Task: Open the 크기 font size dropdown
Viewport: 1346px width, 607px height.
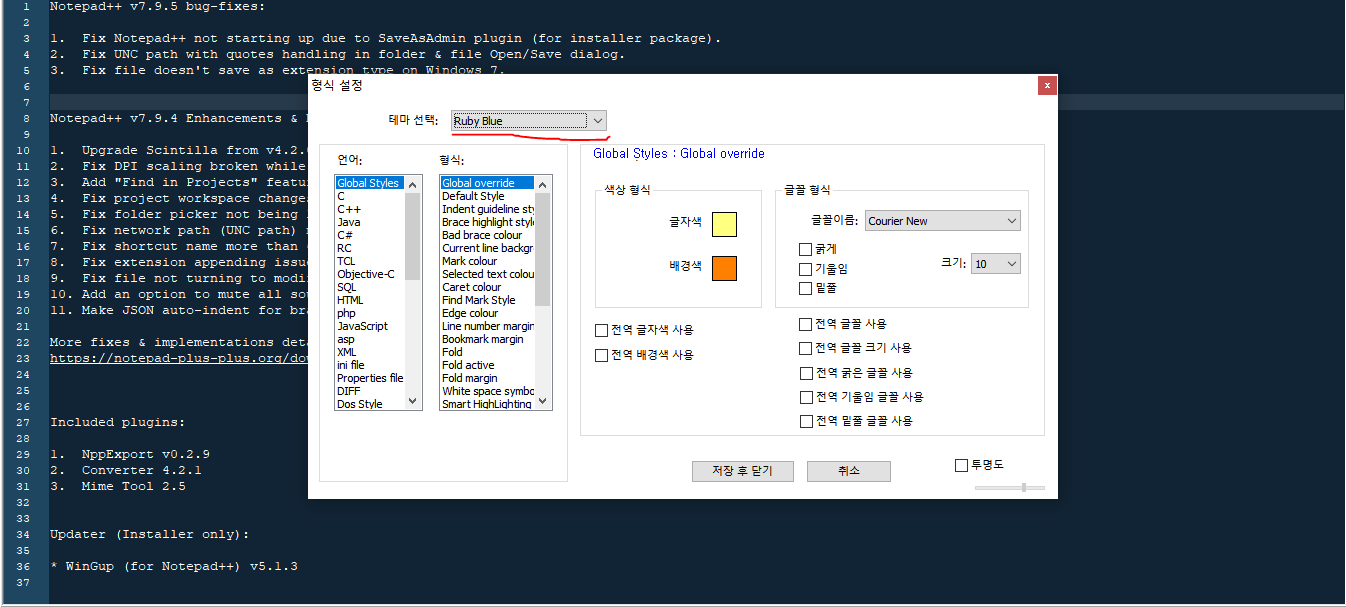Action: (x=996, y=264)
